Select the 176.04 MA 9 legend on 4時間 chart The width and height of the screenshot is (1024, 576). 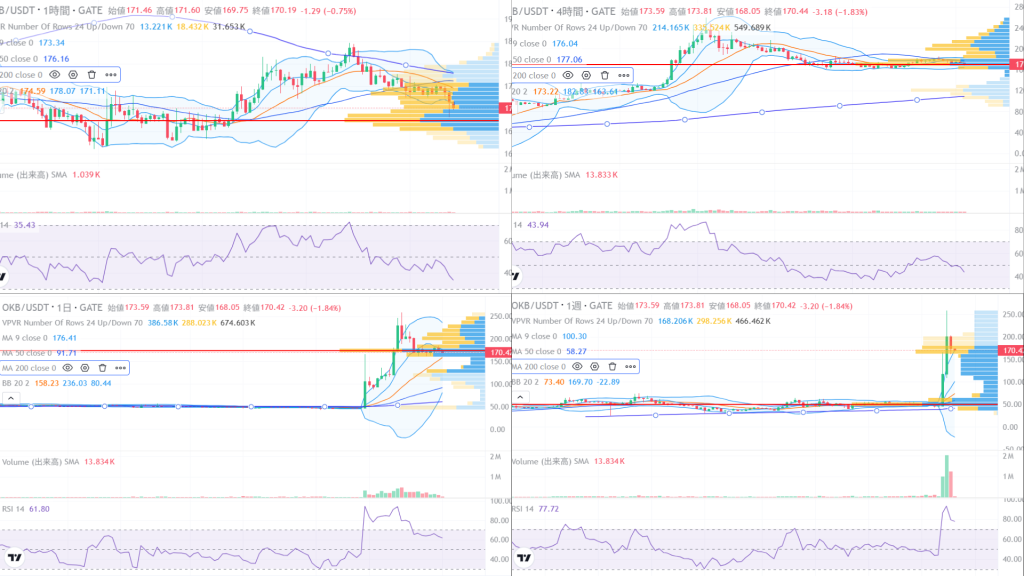(x=545, y=44)
